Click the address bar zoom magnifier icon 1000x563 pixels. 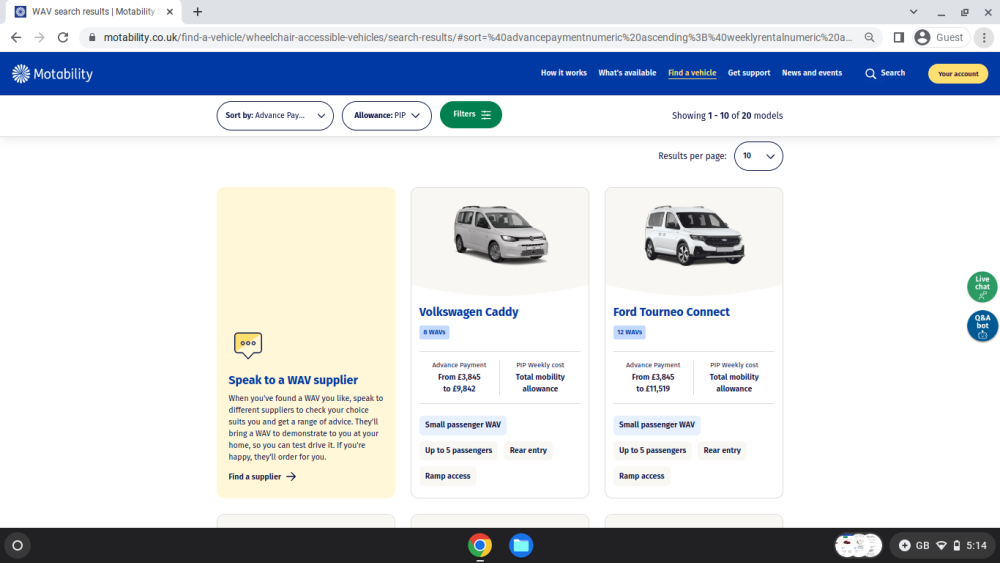869,38
